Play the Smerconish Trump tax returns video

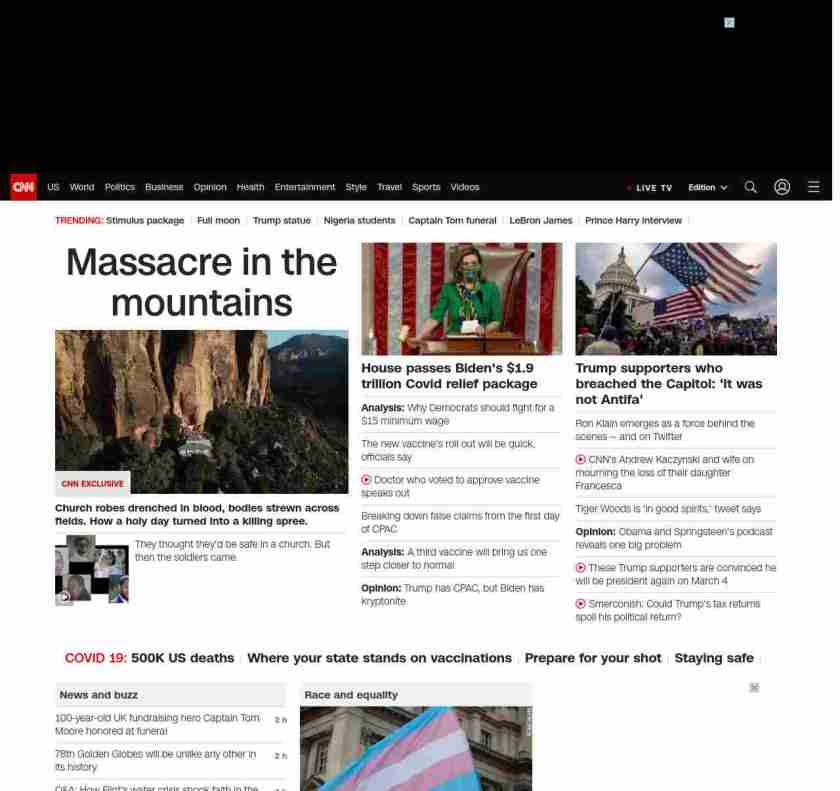580,604
